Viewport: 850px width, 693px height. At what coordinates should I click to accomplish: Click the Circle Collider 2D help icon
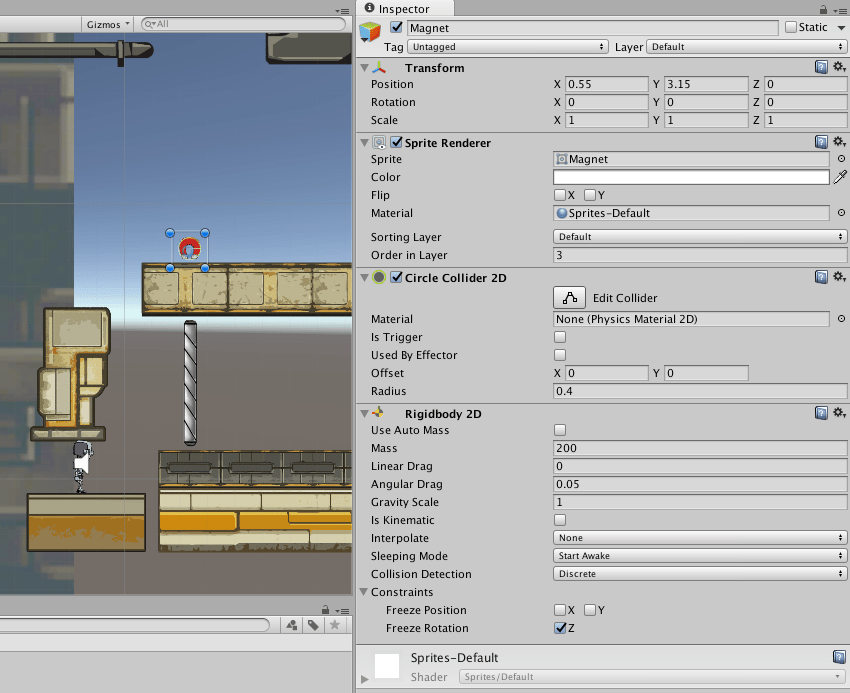821,278
